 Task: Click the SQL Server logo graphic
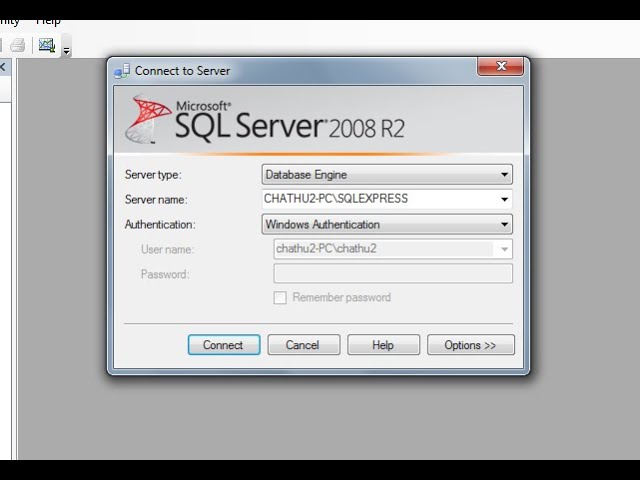148,119
